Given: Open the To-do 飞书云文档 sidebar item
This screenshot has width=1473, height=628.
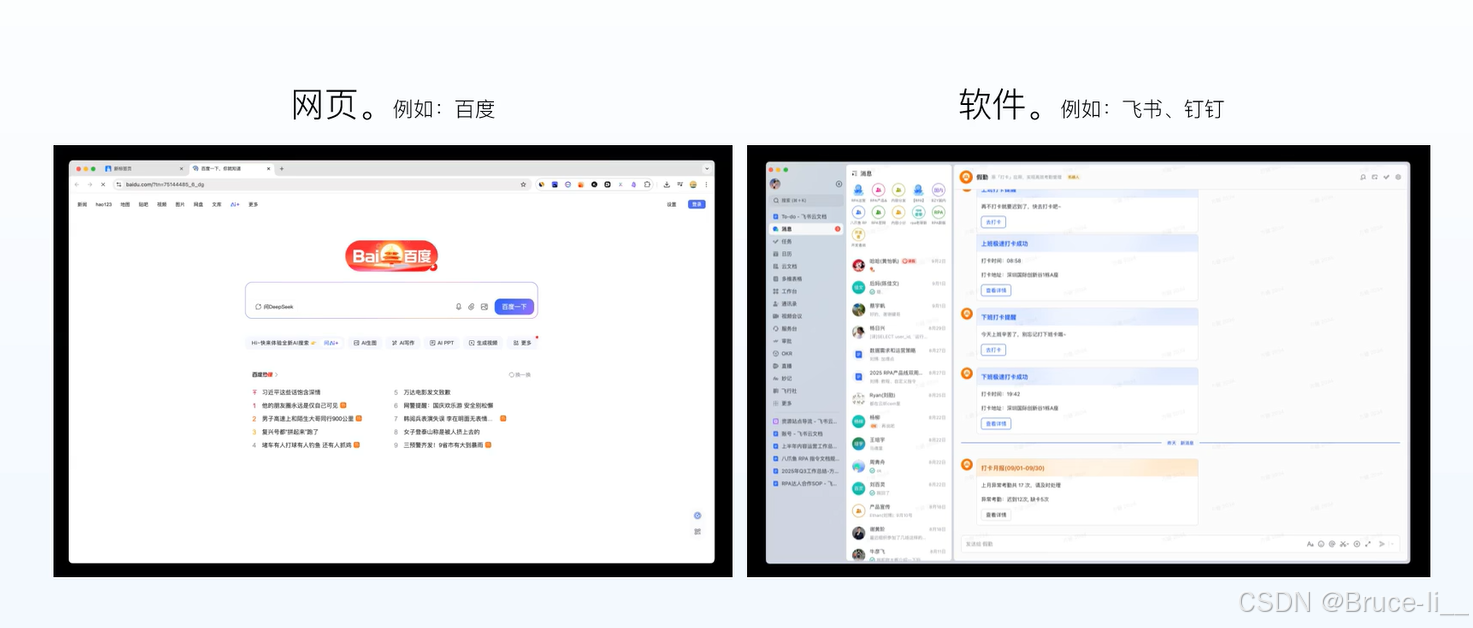Looking at the screenshot, I should point(808,216).
